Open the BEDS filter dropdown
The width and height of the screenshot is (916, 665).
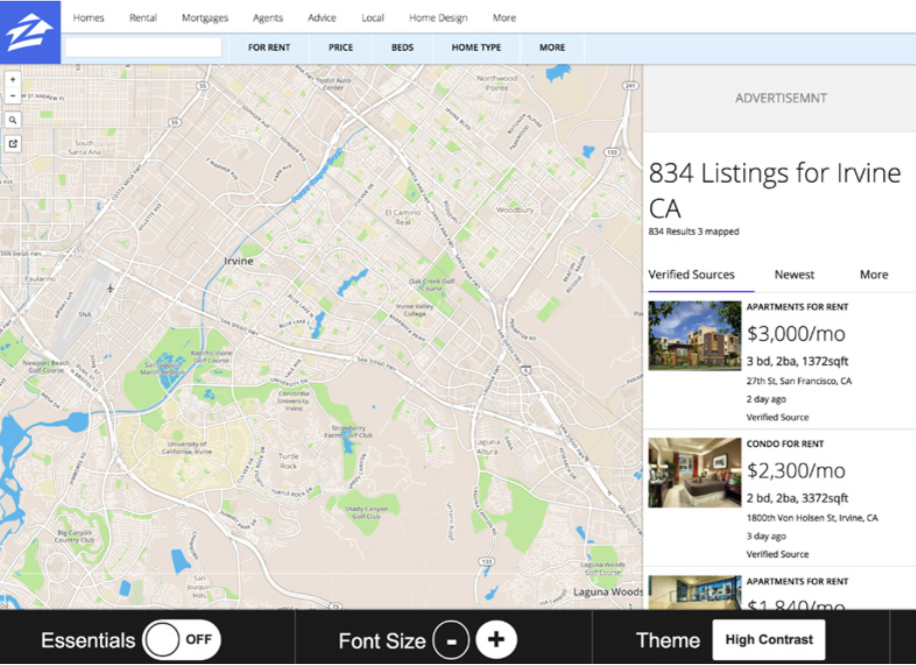pos(402,48)
